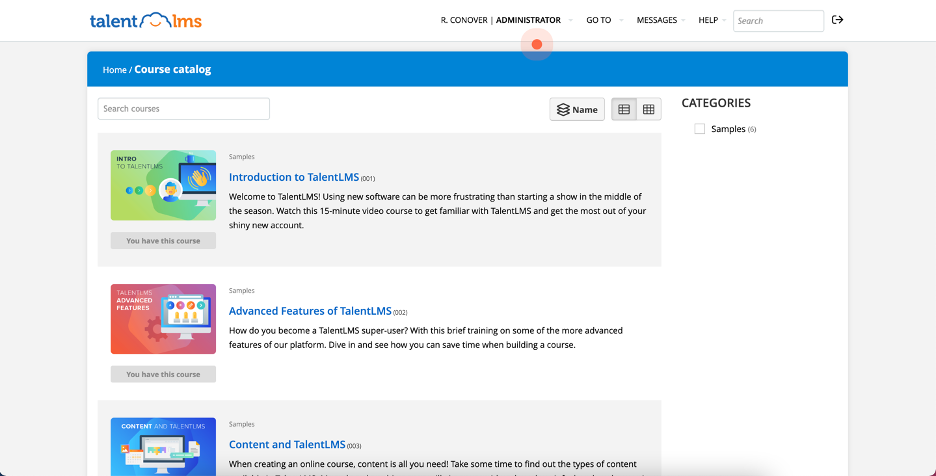The height and width of the screenshot is (476, 936).
Task: Open Advanced Features course thumbnail
Action: (x=163, y=319)
